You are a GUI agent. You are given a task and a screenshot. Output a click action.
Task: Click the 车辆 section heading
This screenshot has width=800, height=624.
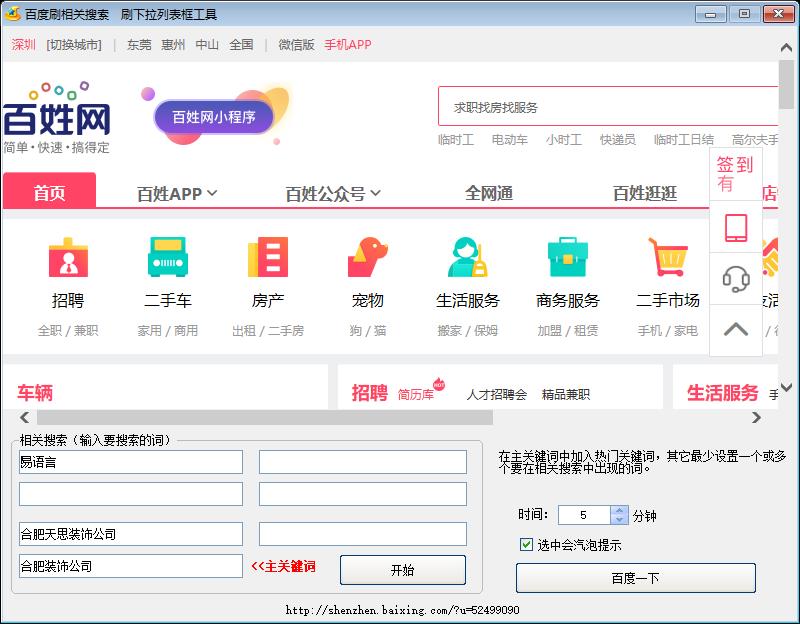click(x=35, y=392)
